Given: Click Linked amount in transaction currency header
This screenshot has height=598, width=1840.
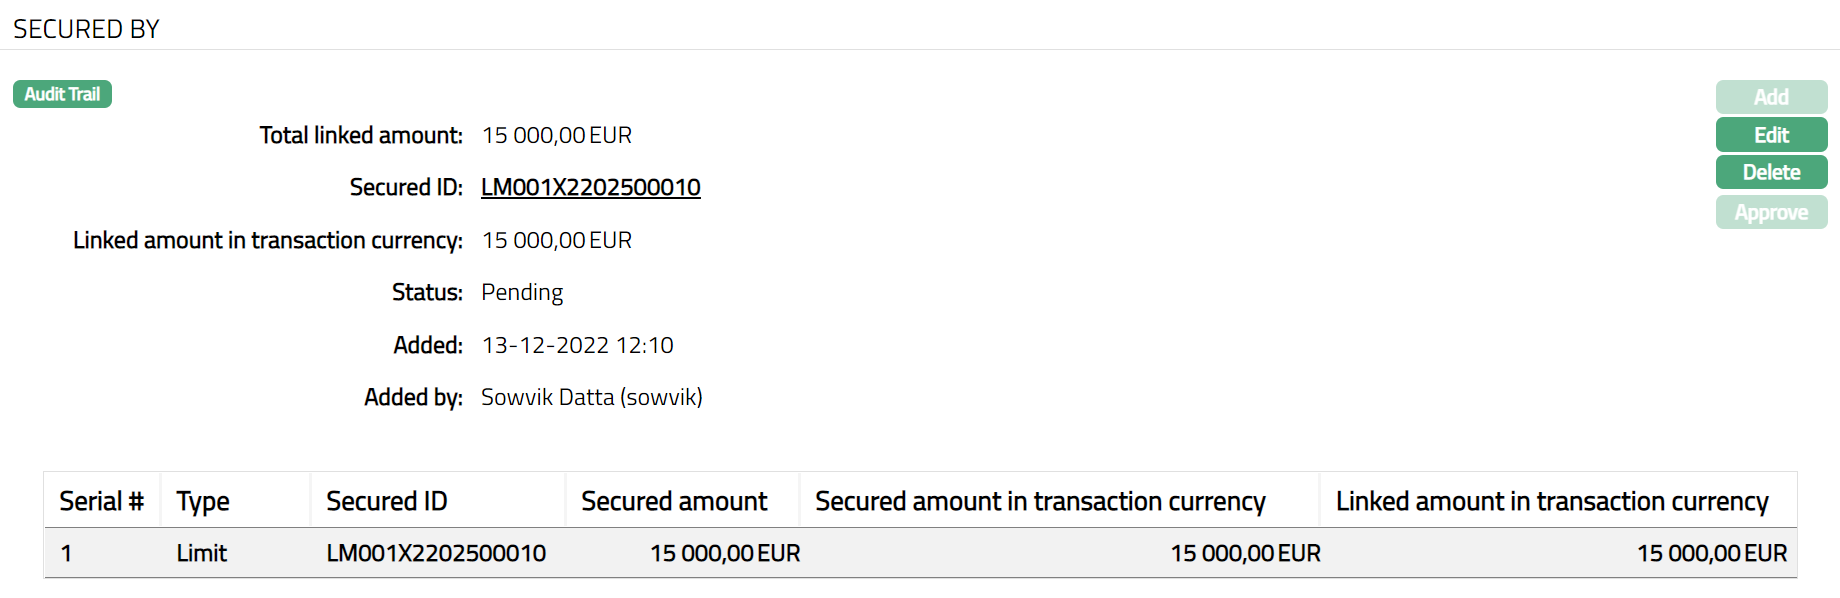Looking at the screenshot, I should (1552, 501).
